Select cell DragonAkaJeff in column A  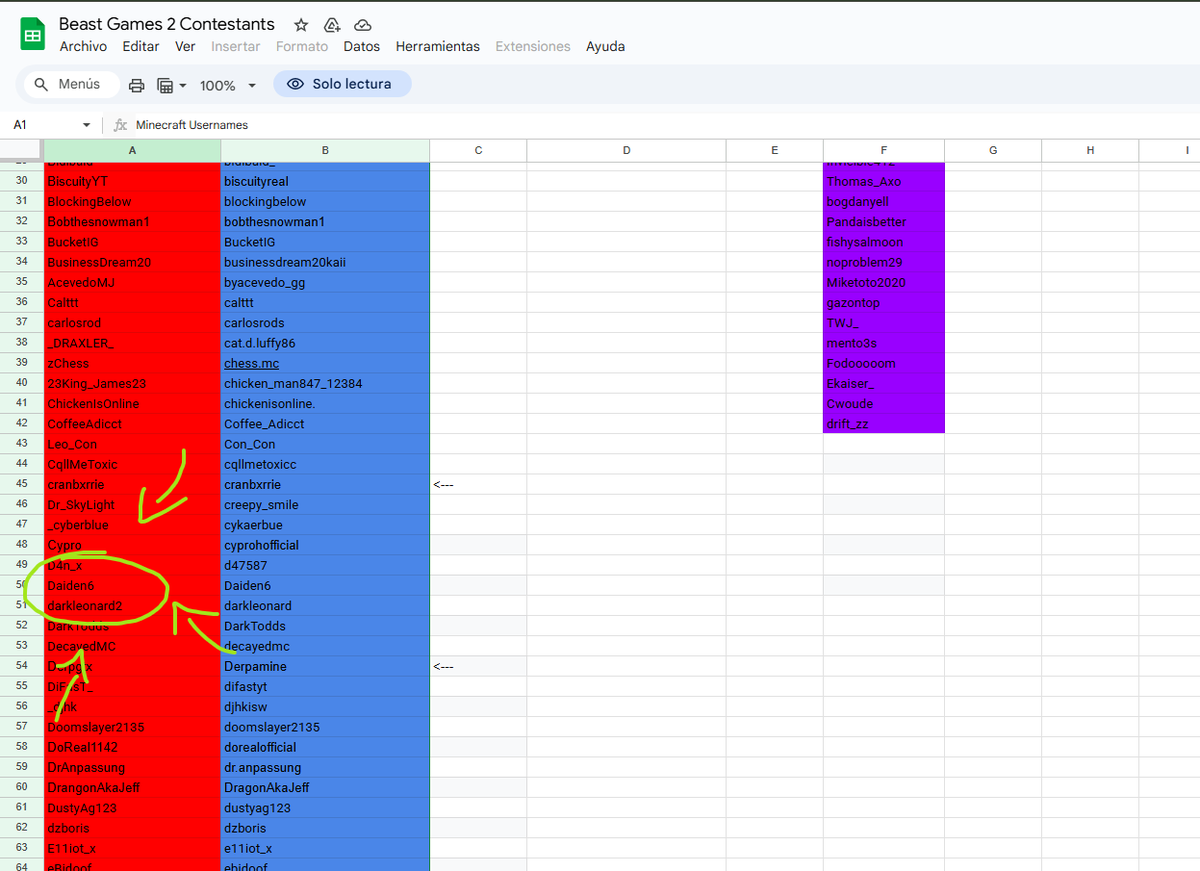pyautogui.click(x=132, y=787)
